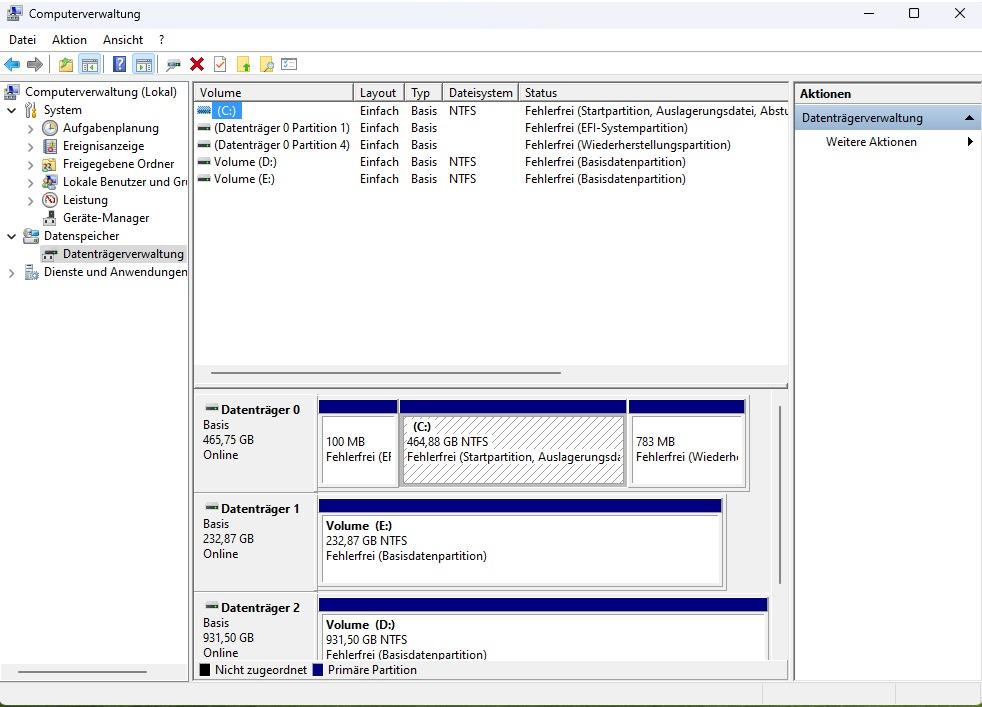Select the 100 MB partition block
The width and height of the screenshot is (982, 707).
(x=358, y=445)
